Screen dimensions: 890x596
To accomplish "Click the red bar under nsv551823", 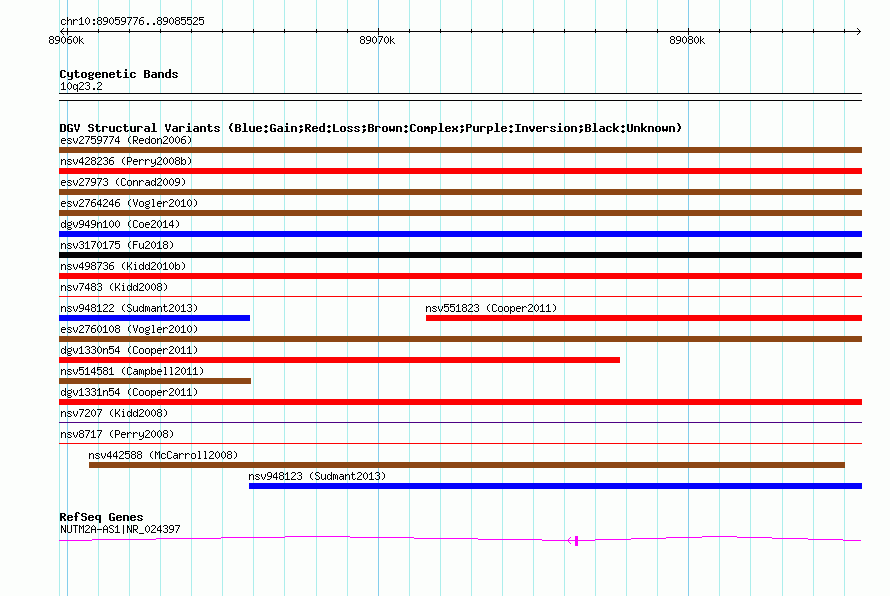I will tap(644, 318).
